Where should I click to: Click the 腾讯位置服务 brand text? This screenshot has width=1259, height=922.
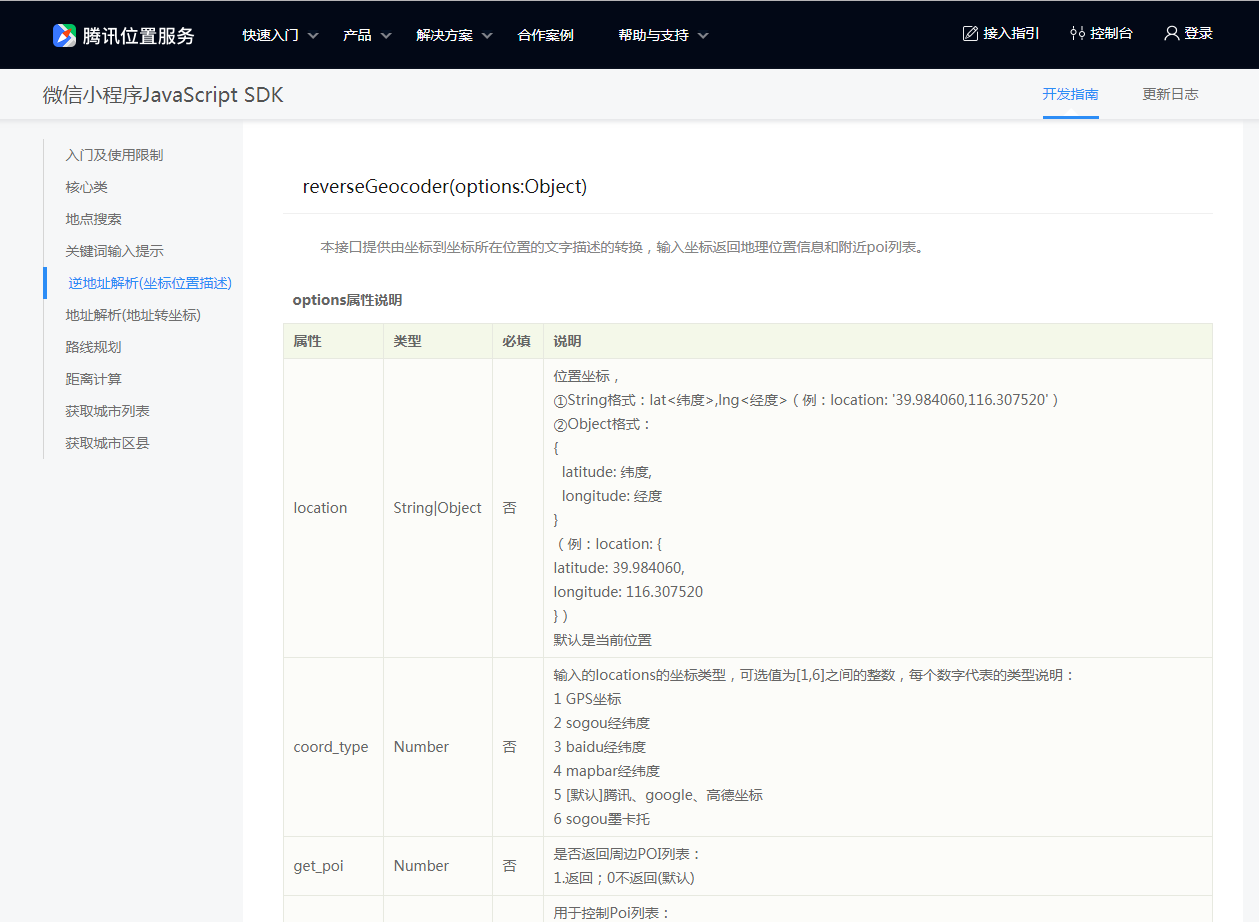point(138,36)
